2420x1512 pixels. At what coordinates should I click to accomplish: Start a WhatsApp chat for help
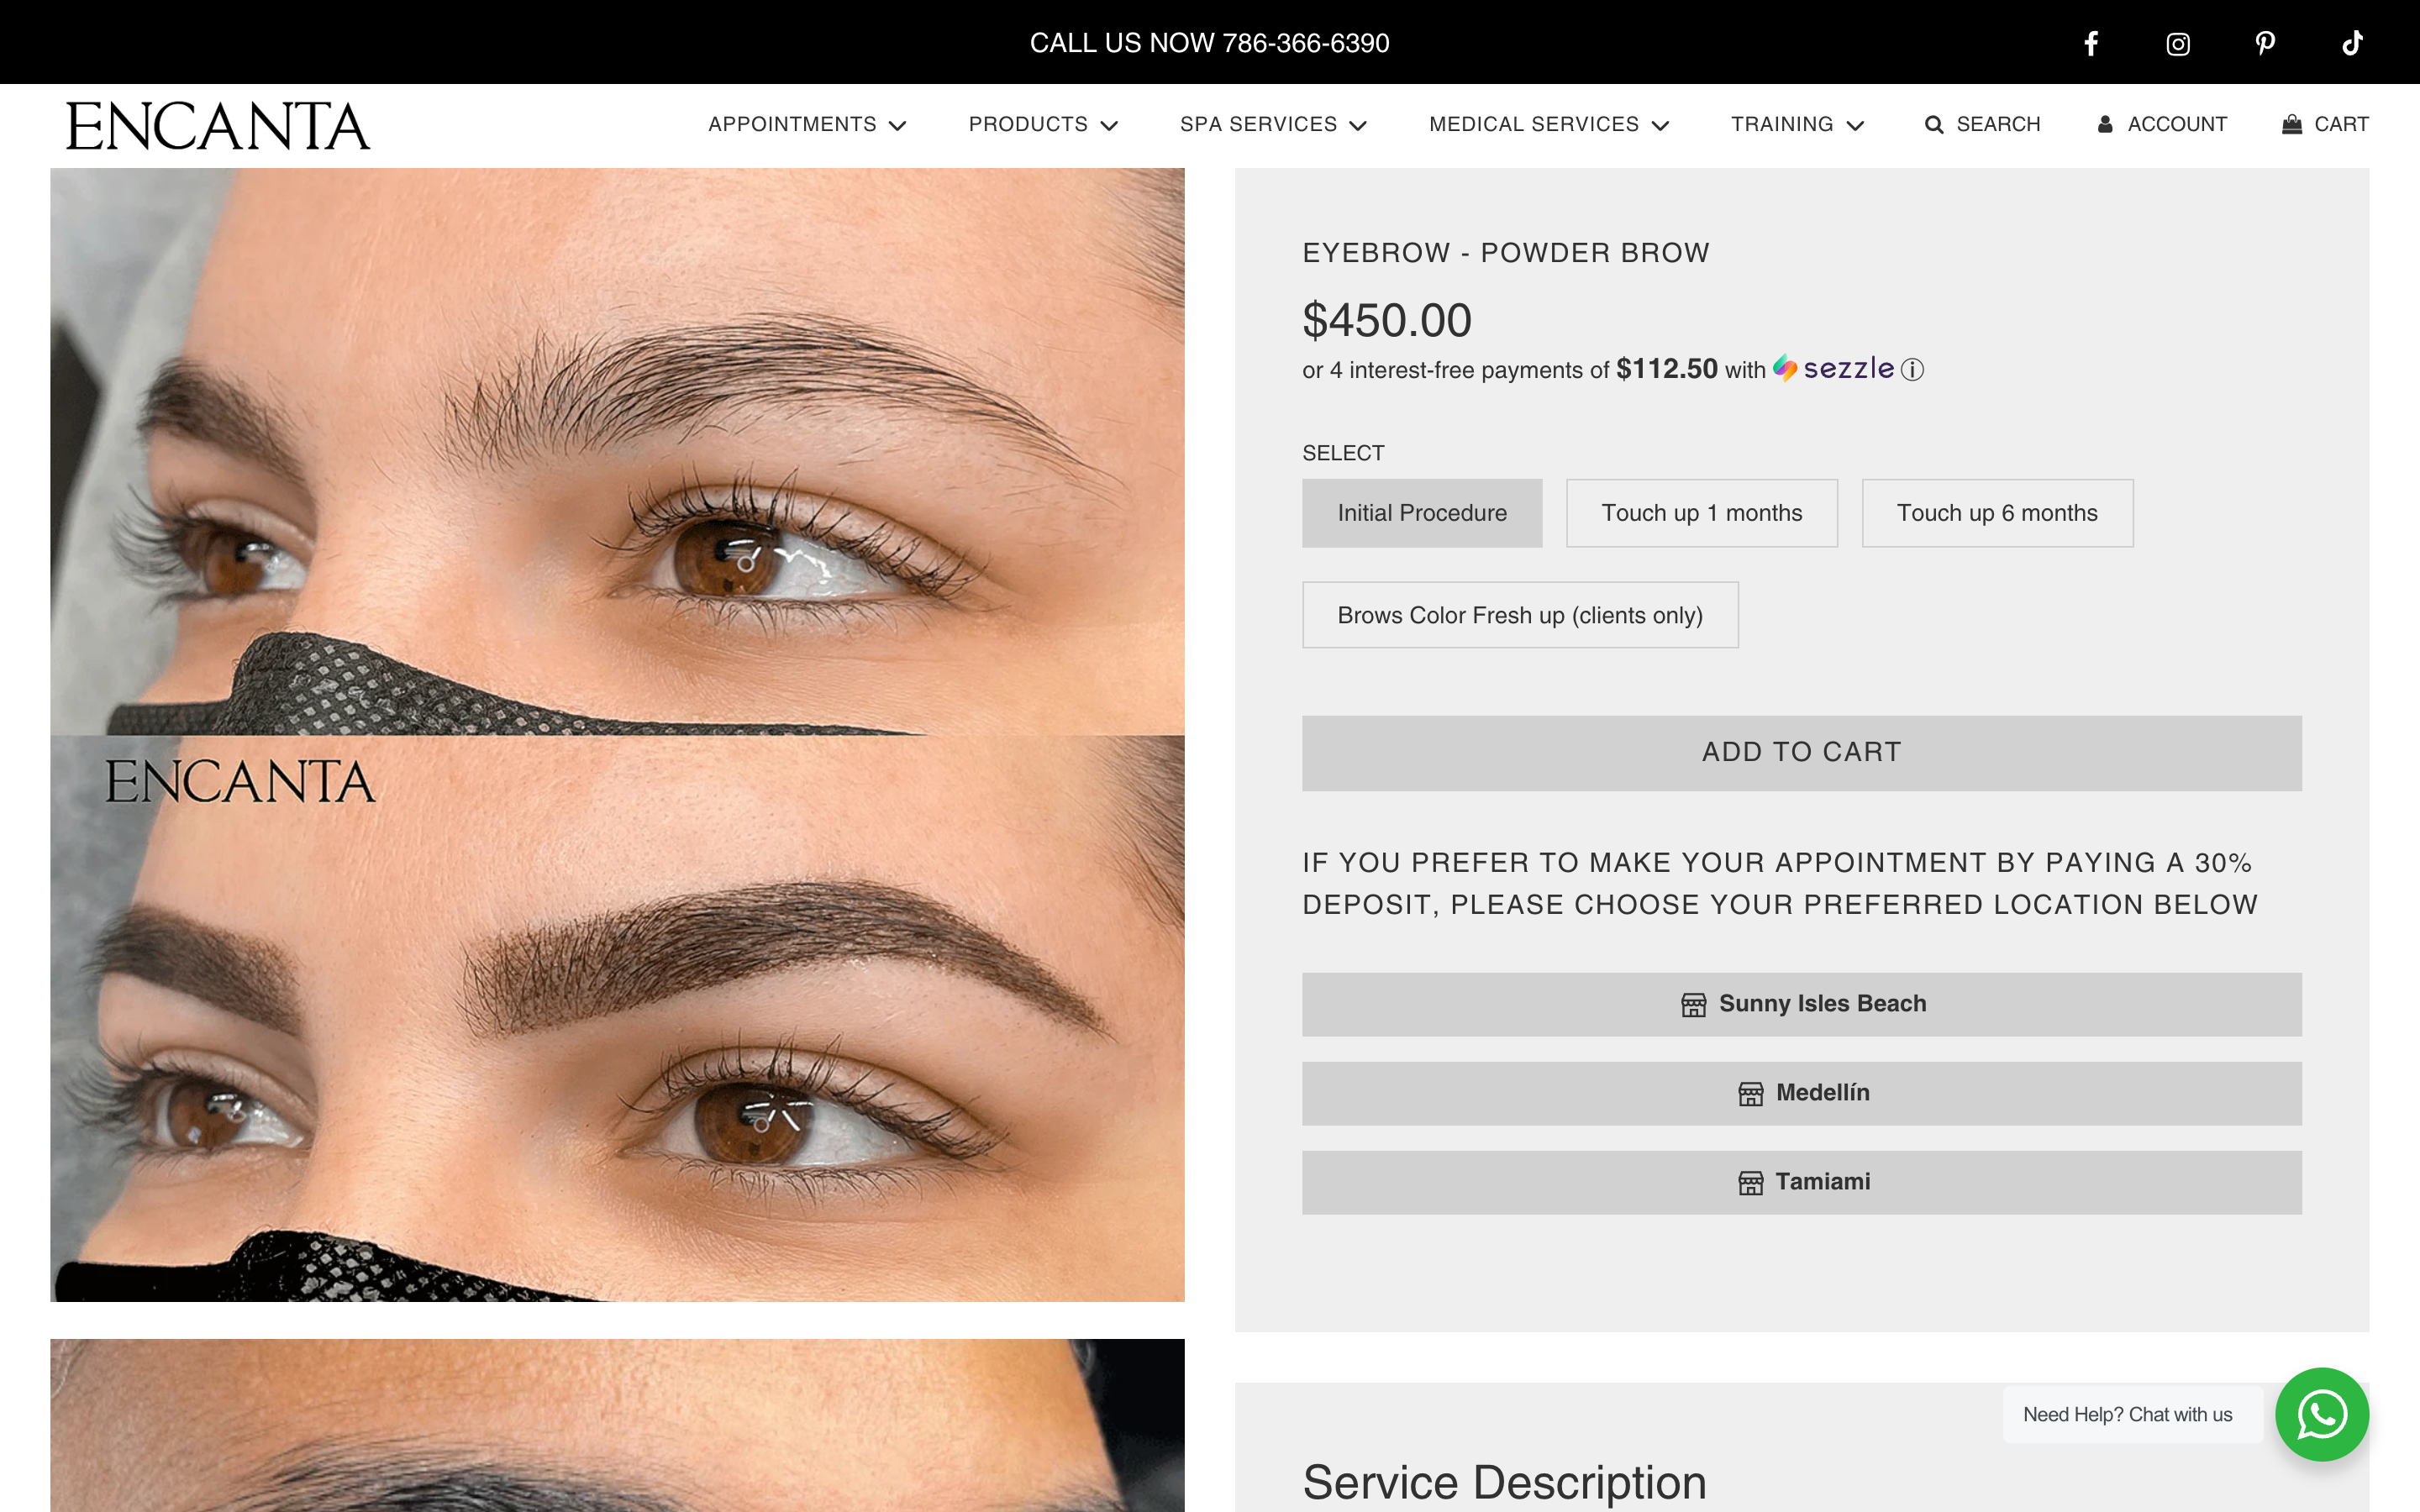tap(2322, 1414)
